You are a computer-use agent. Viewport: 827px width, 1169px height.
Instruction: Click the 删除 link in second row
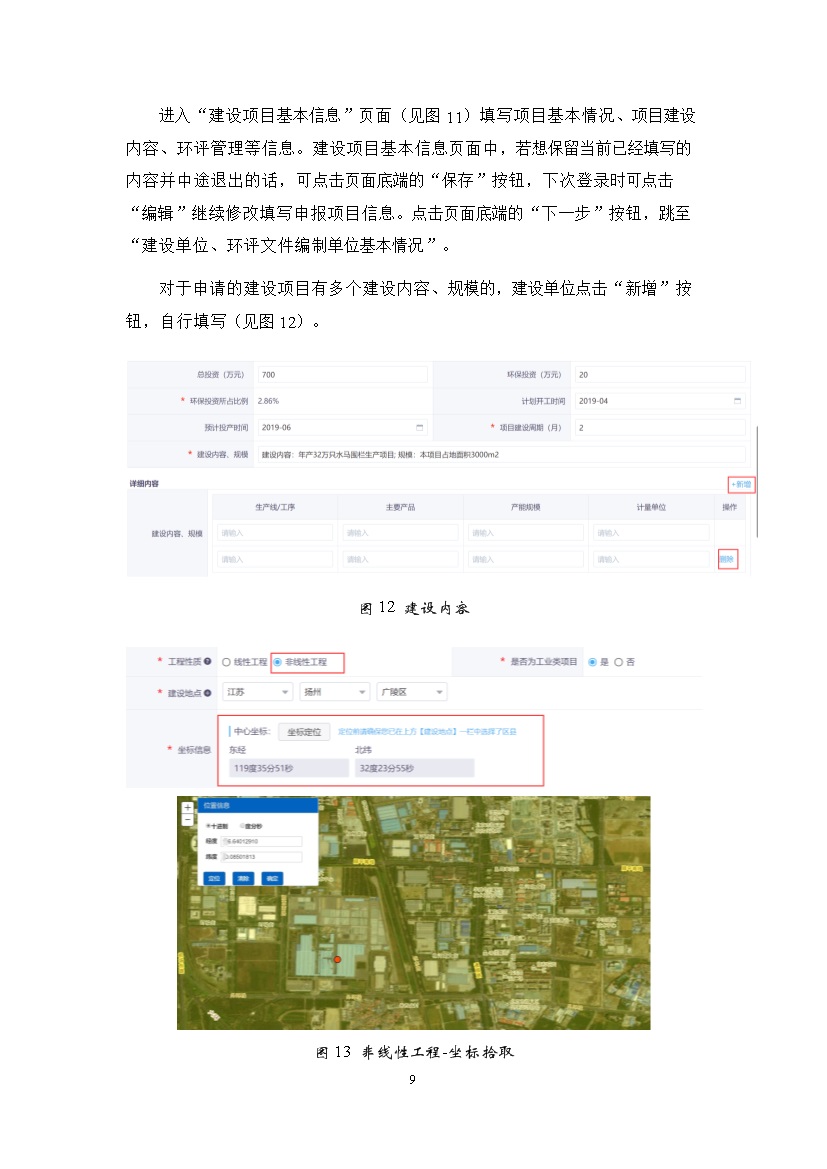pos(727,560)
